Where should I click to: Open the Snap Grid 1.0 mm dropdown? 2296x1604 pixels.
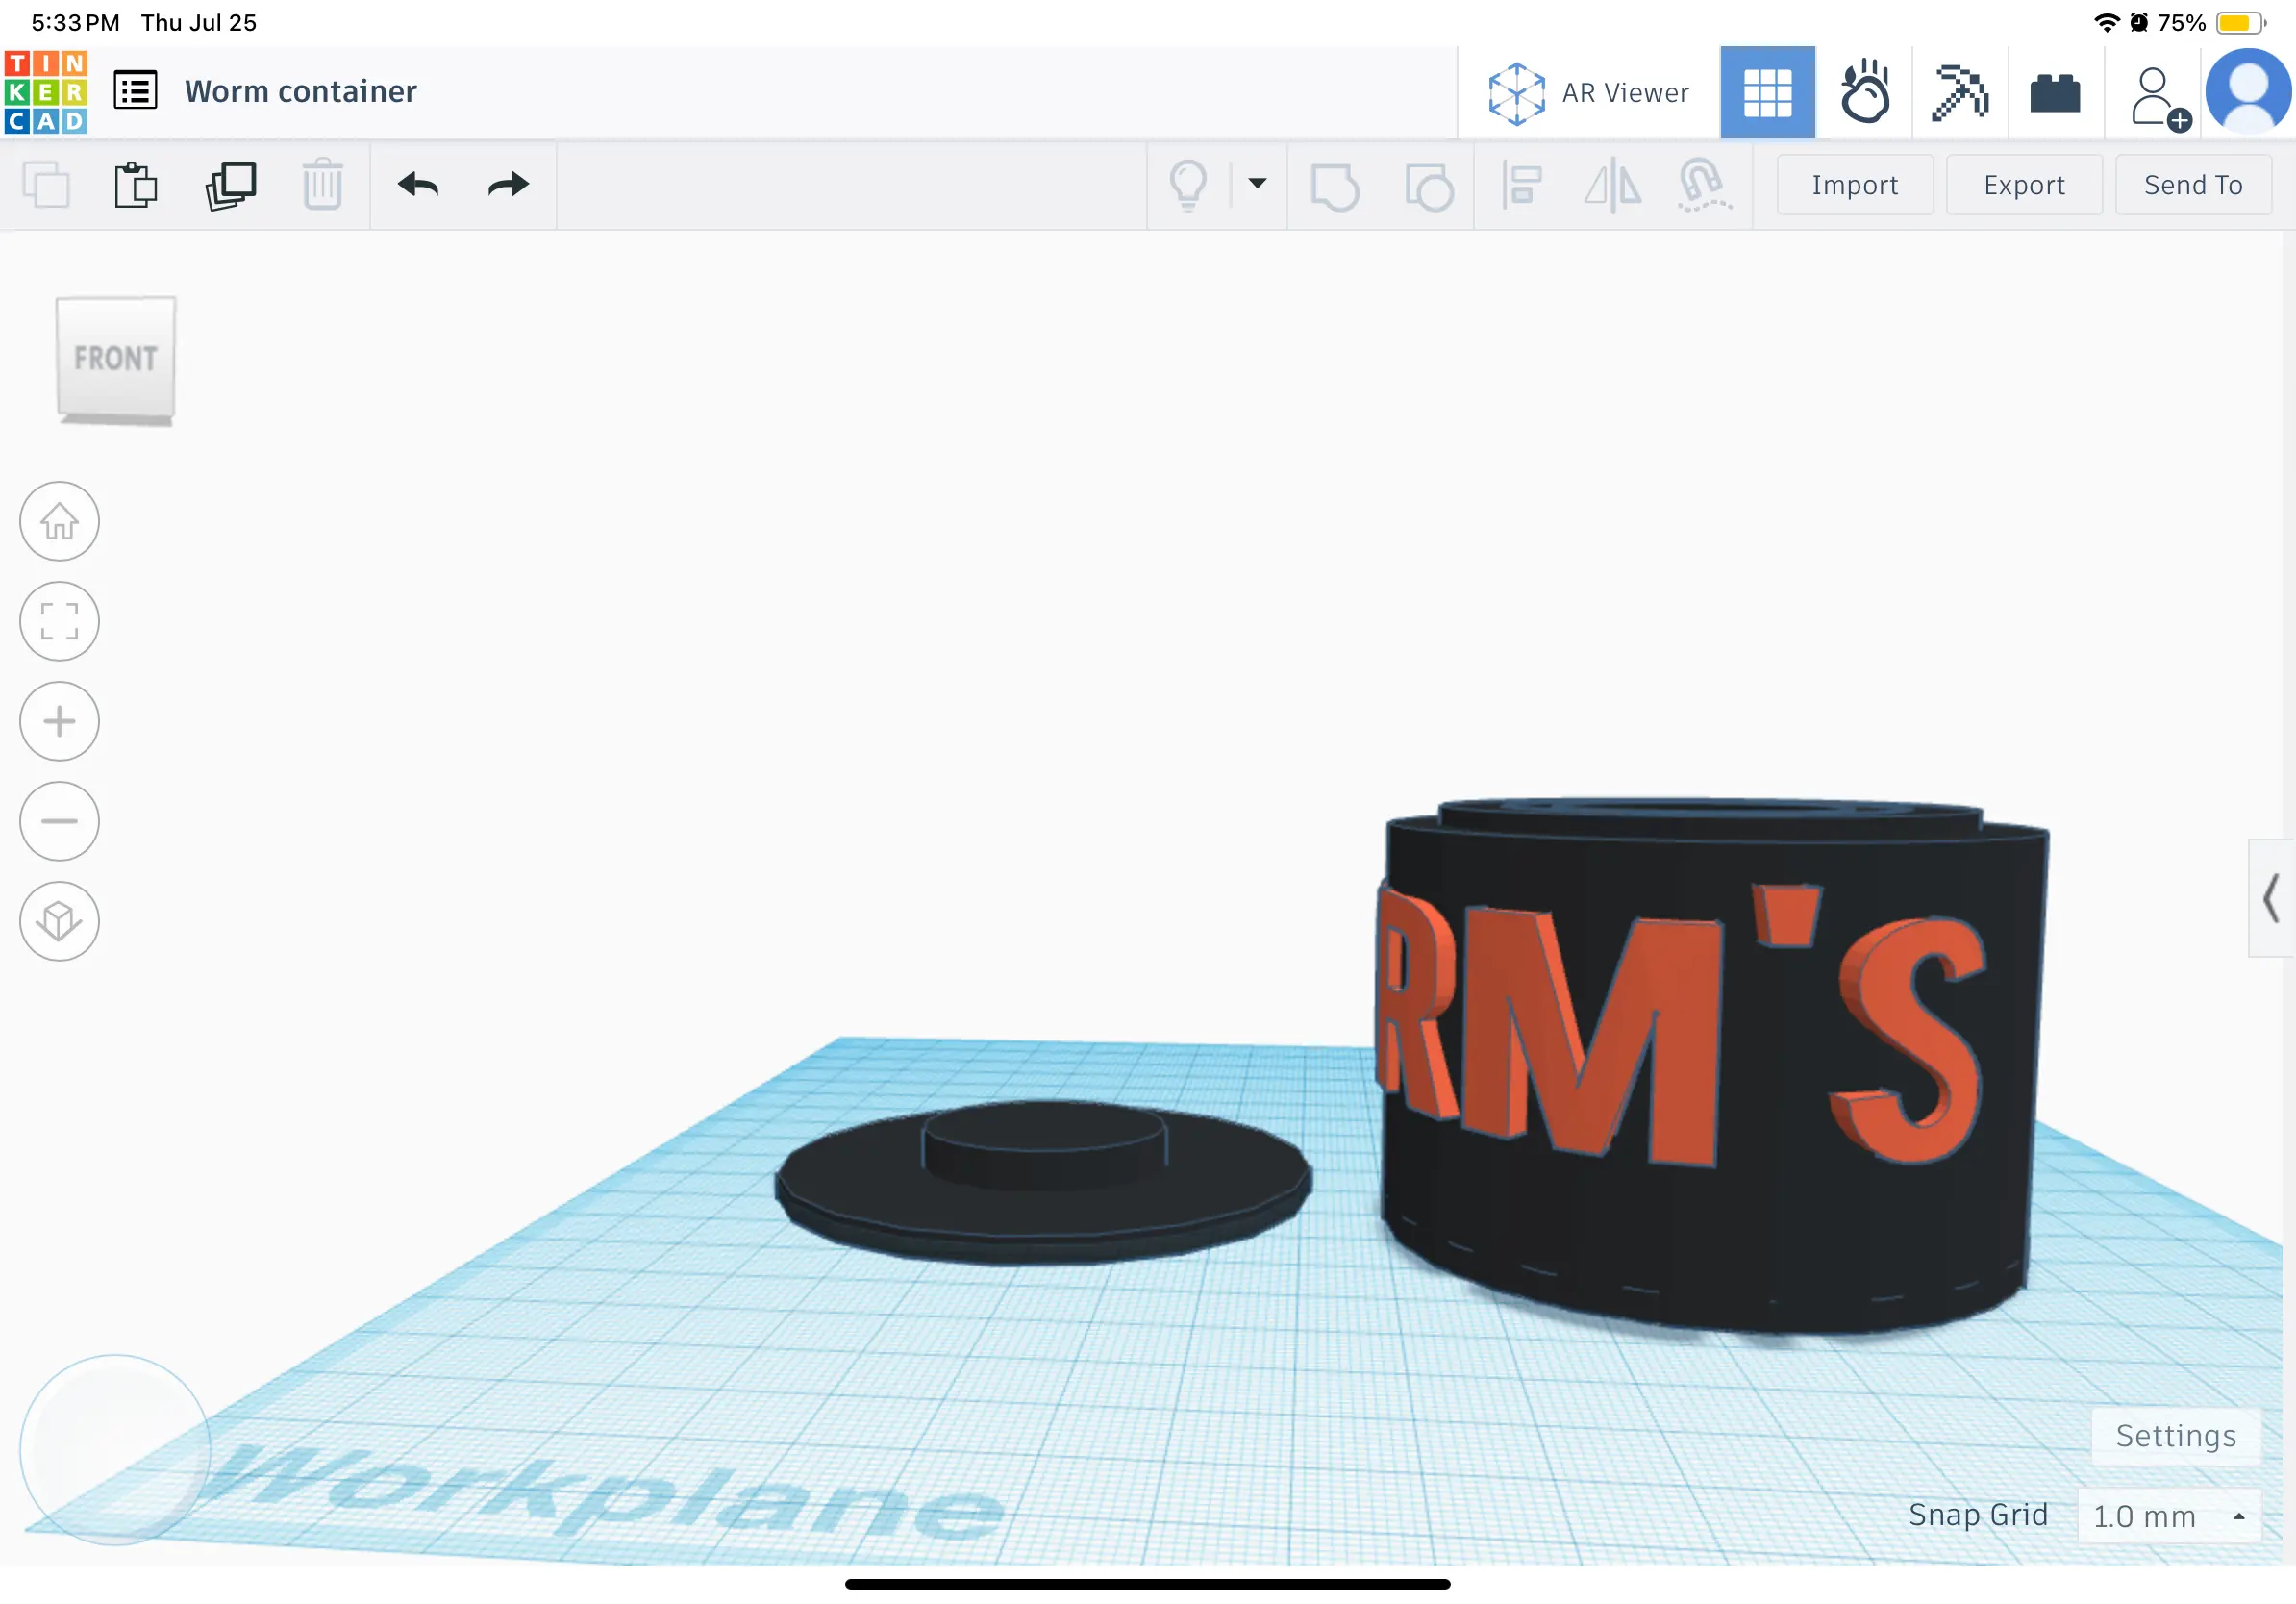point(2168,1516)
